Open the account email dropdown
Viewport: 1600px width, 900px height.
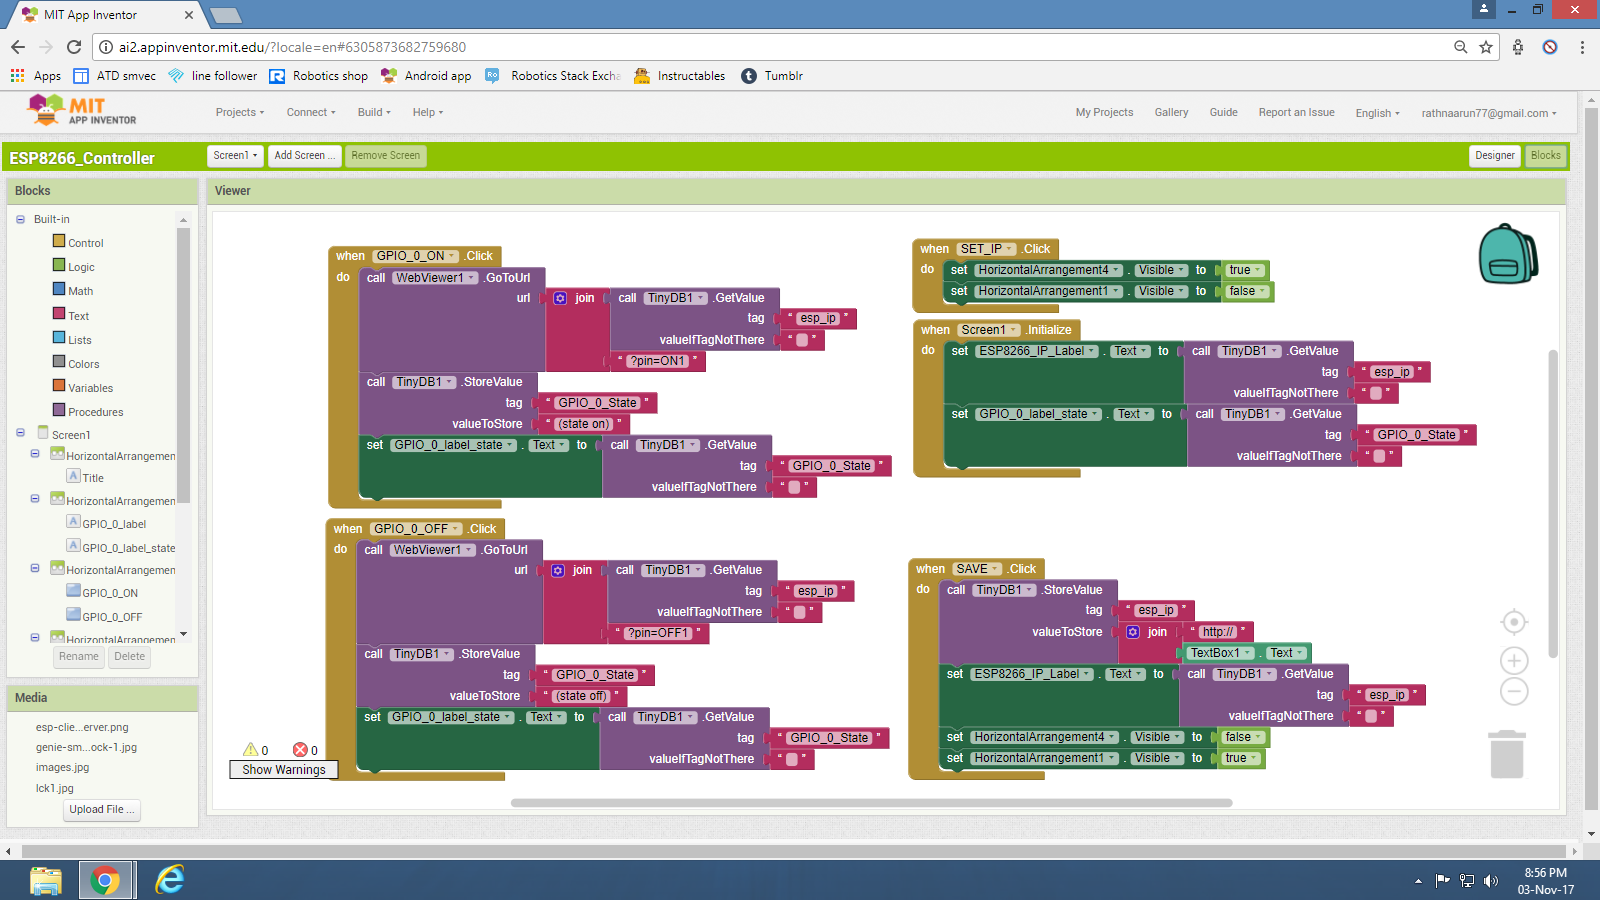(1489, 113)
